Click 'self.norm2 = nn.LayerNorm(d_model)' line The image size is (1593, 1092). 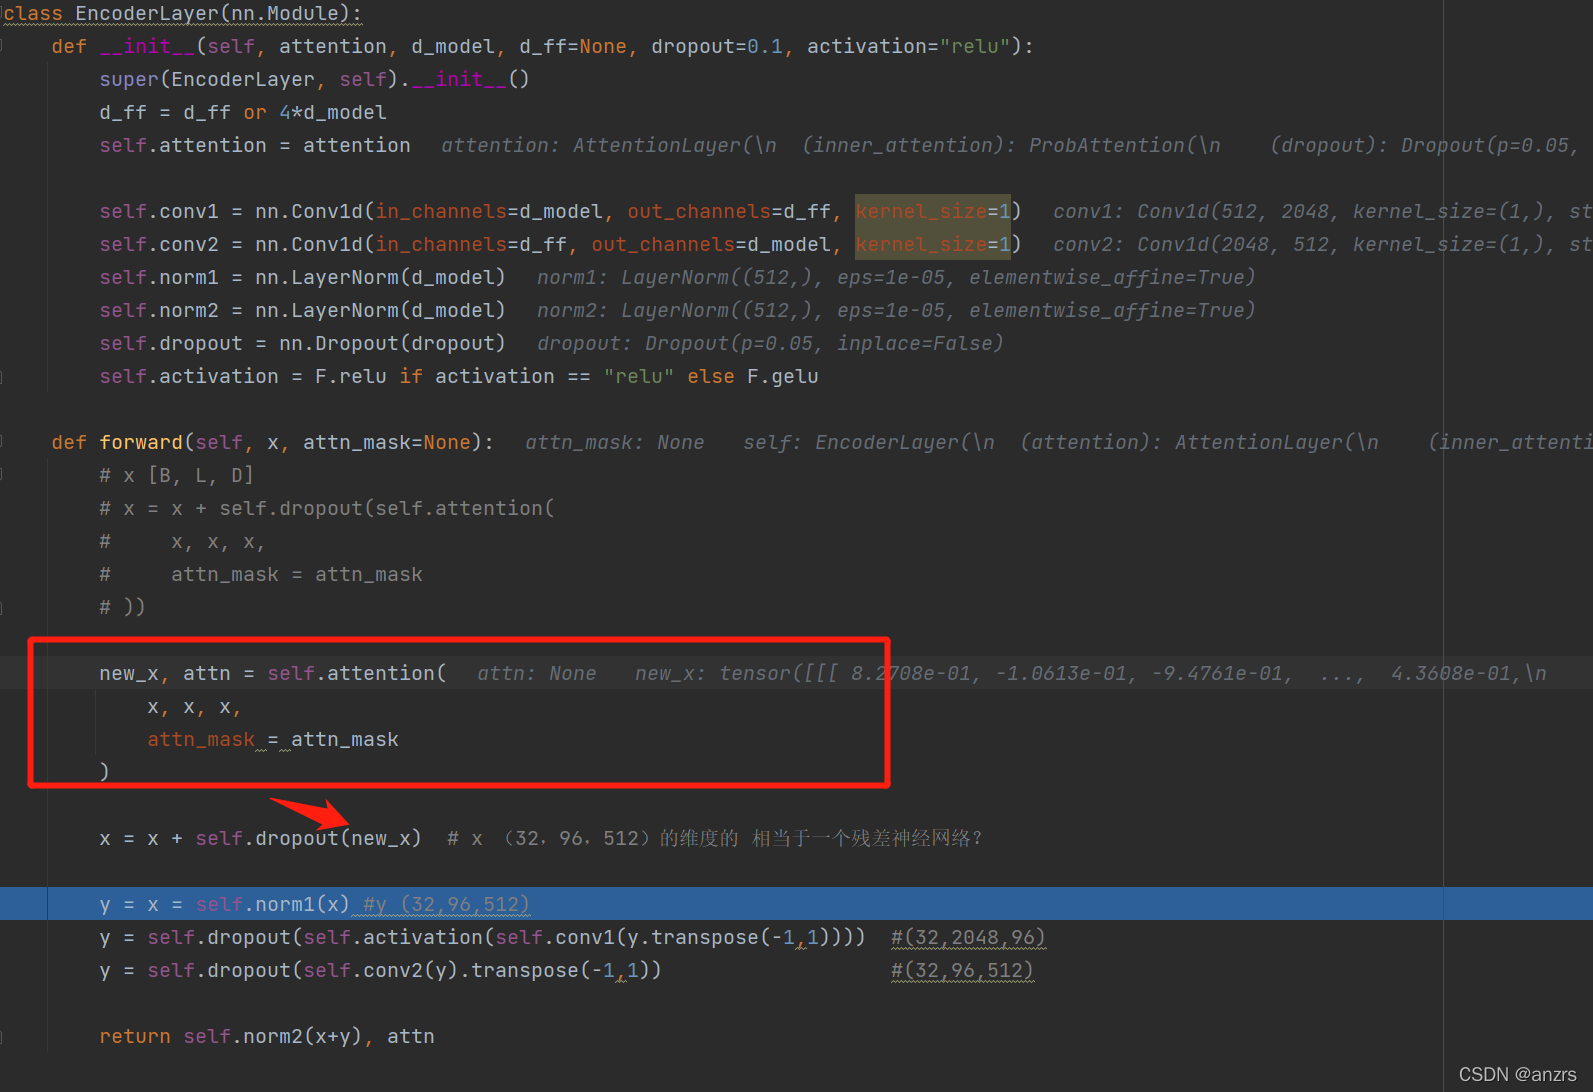pyautogui.click(x=302, y=310)
